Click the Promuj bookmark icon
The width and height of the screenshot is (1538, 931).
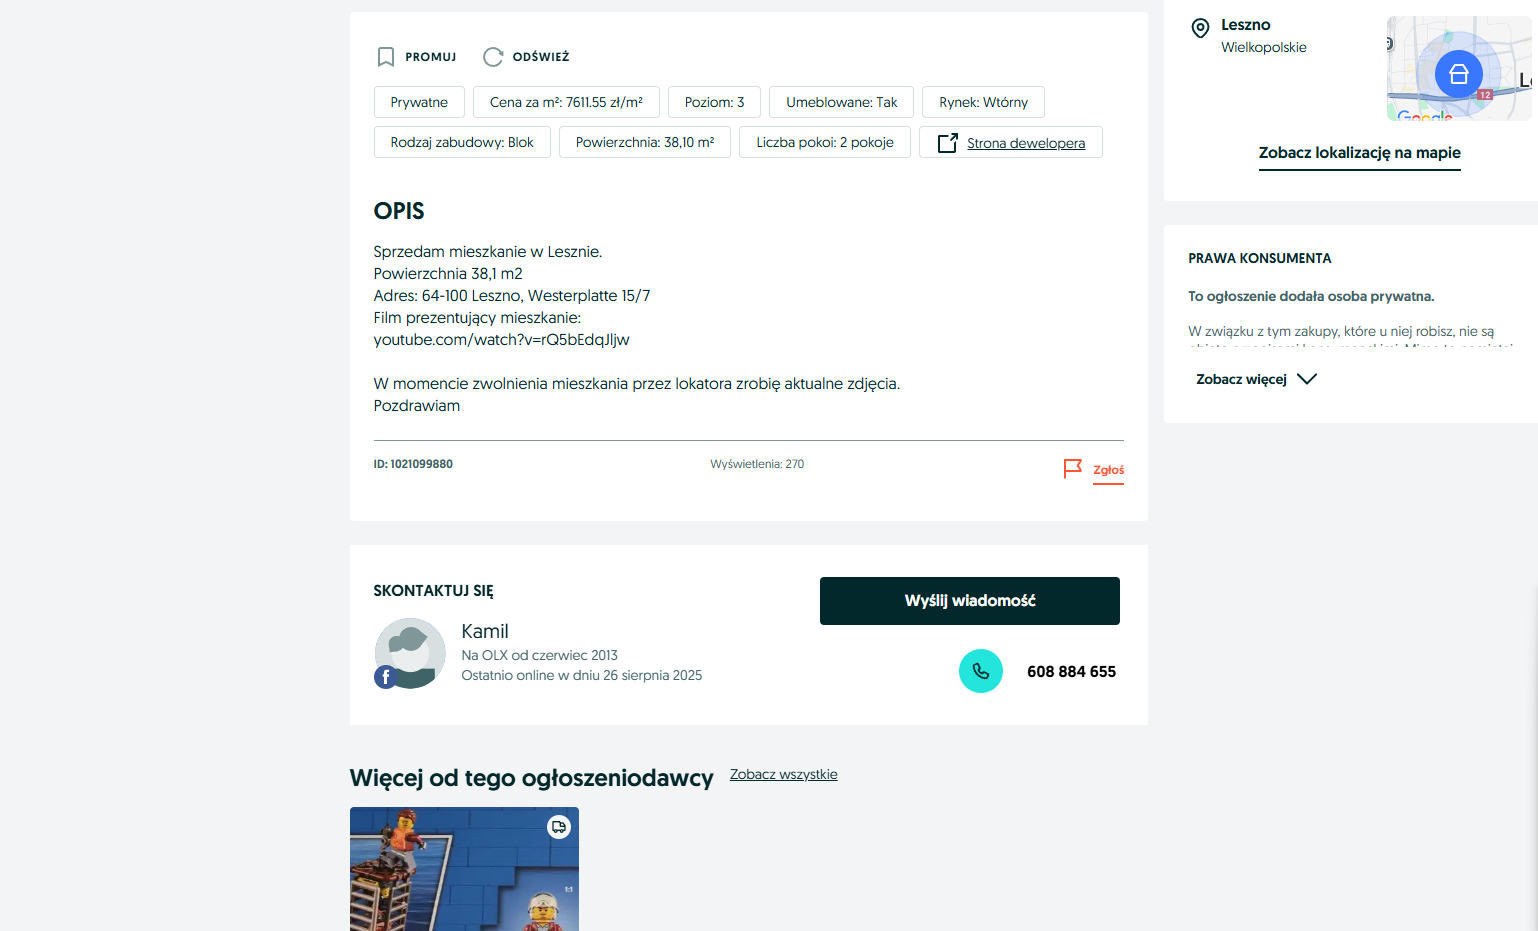coord(385,57)
